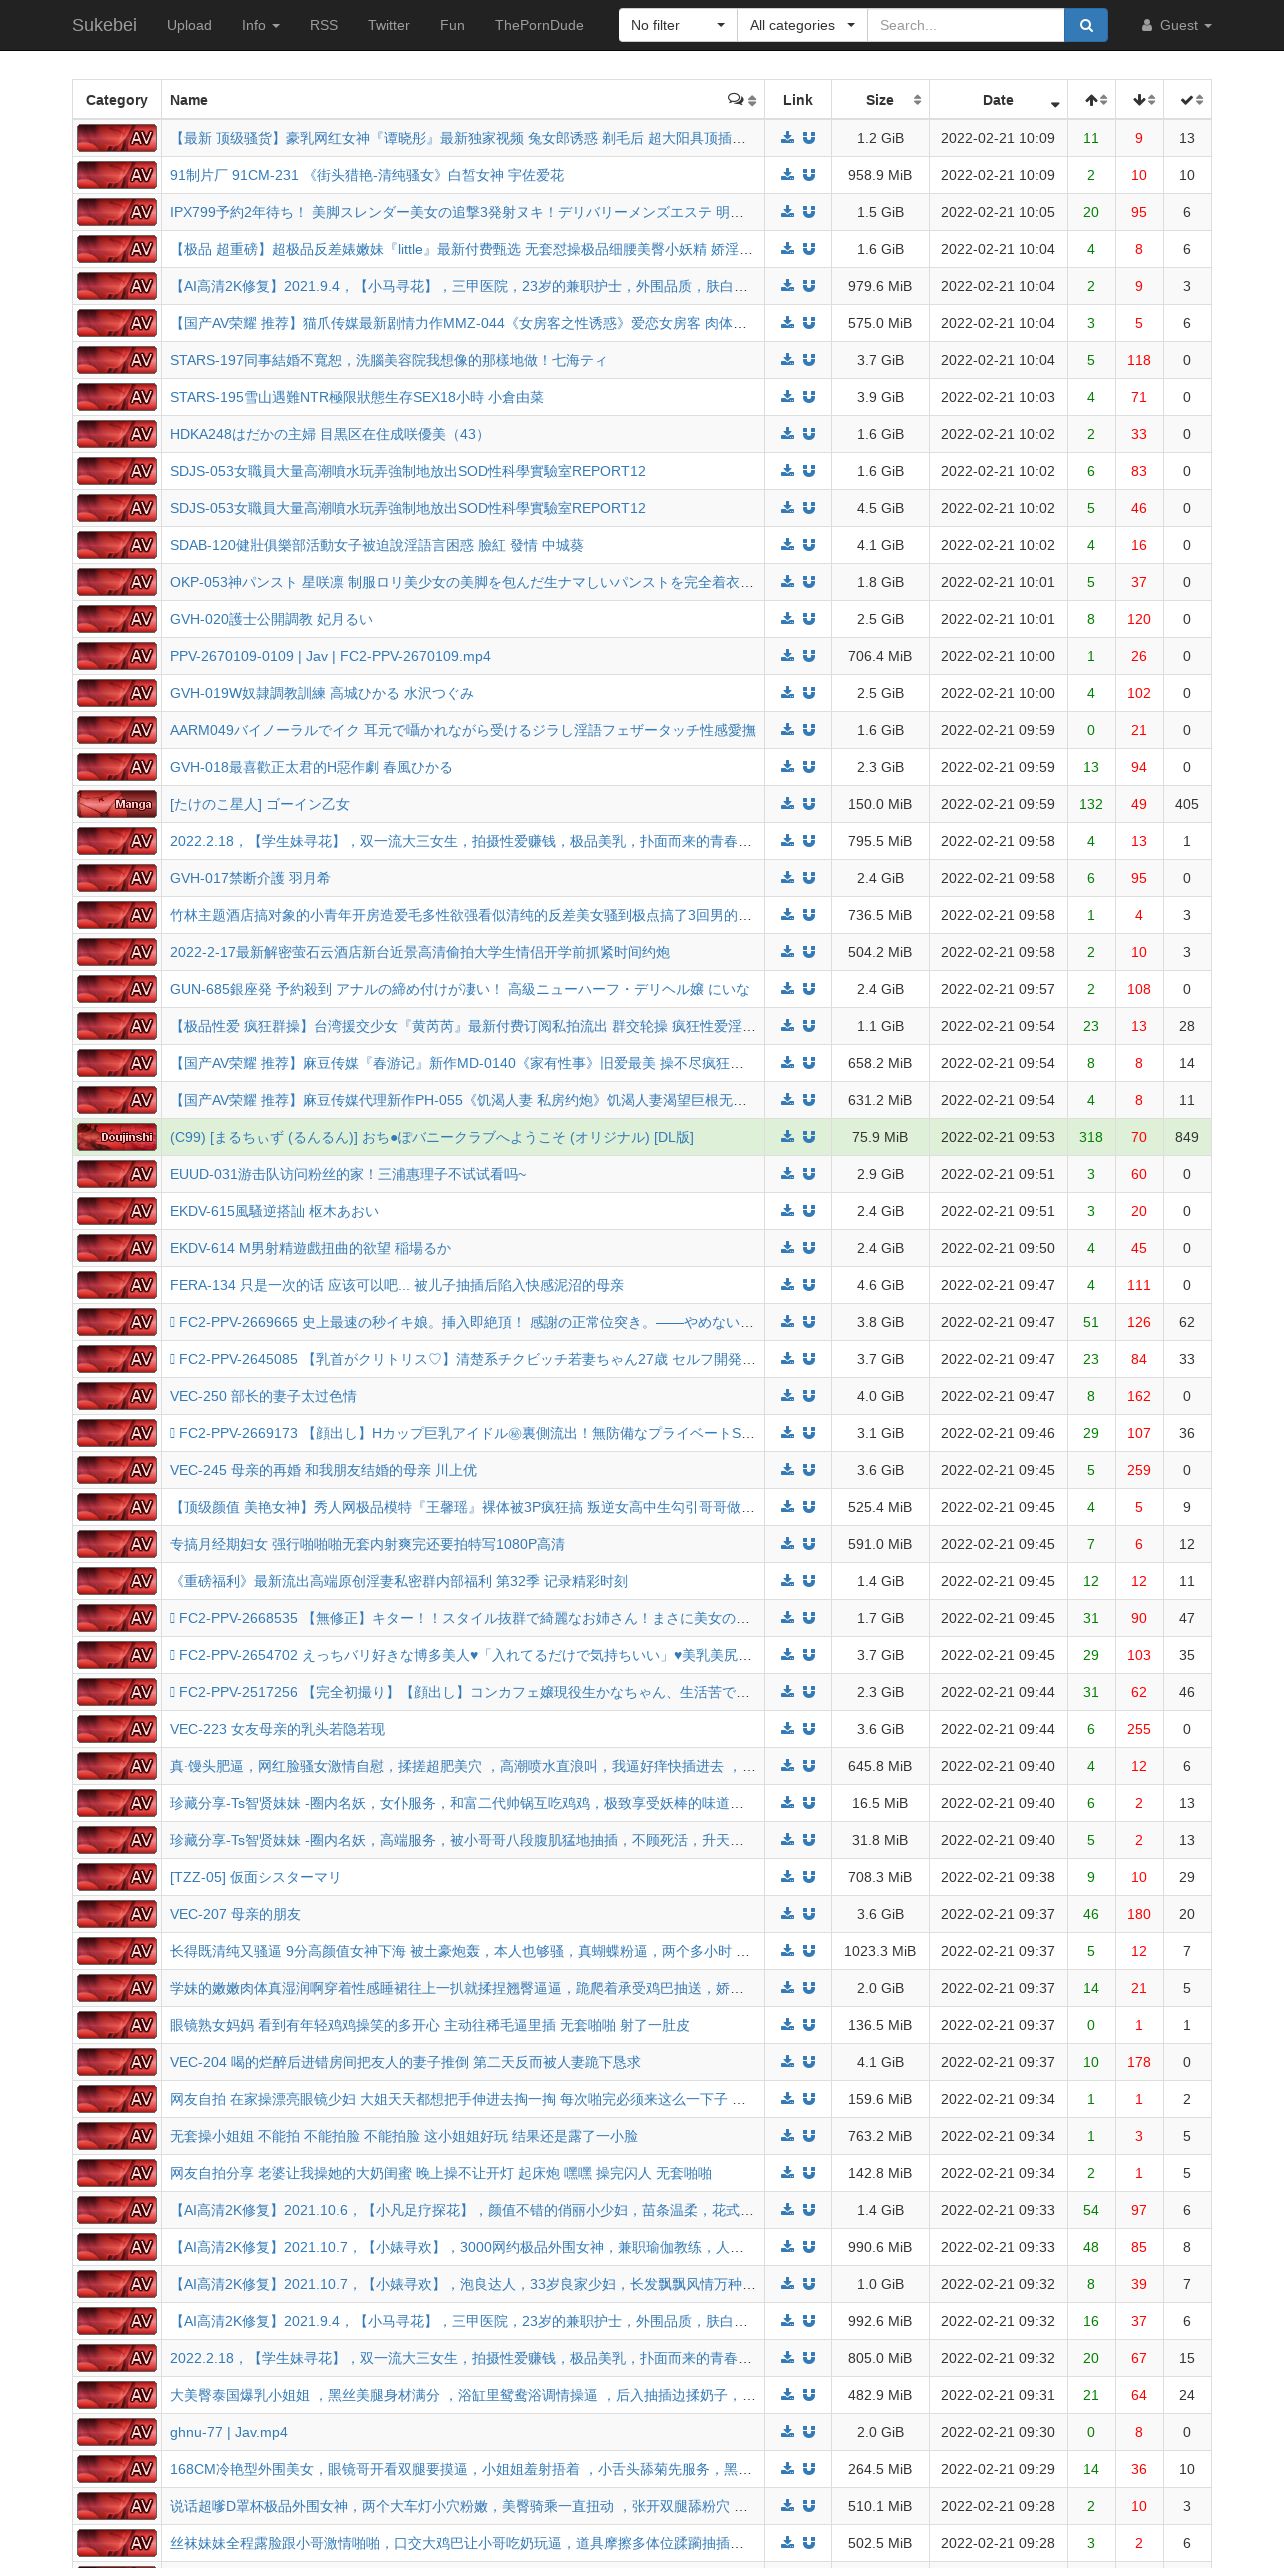The width and height of the screenshot is (1284, 2568).
Task: Open the Twitter link in navbar
Action: click(389, 25)
